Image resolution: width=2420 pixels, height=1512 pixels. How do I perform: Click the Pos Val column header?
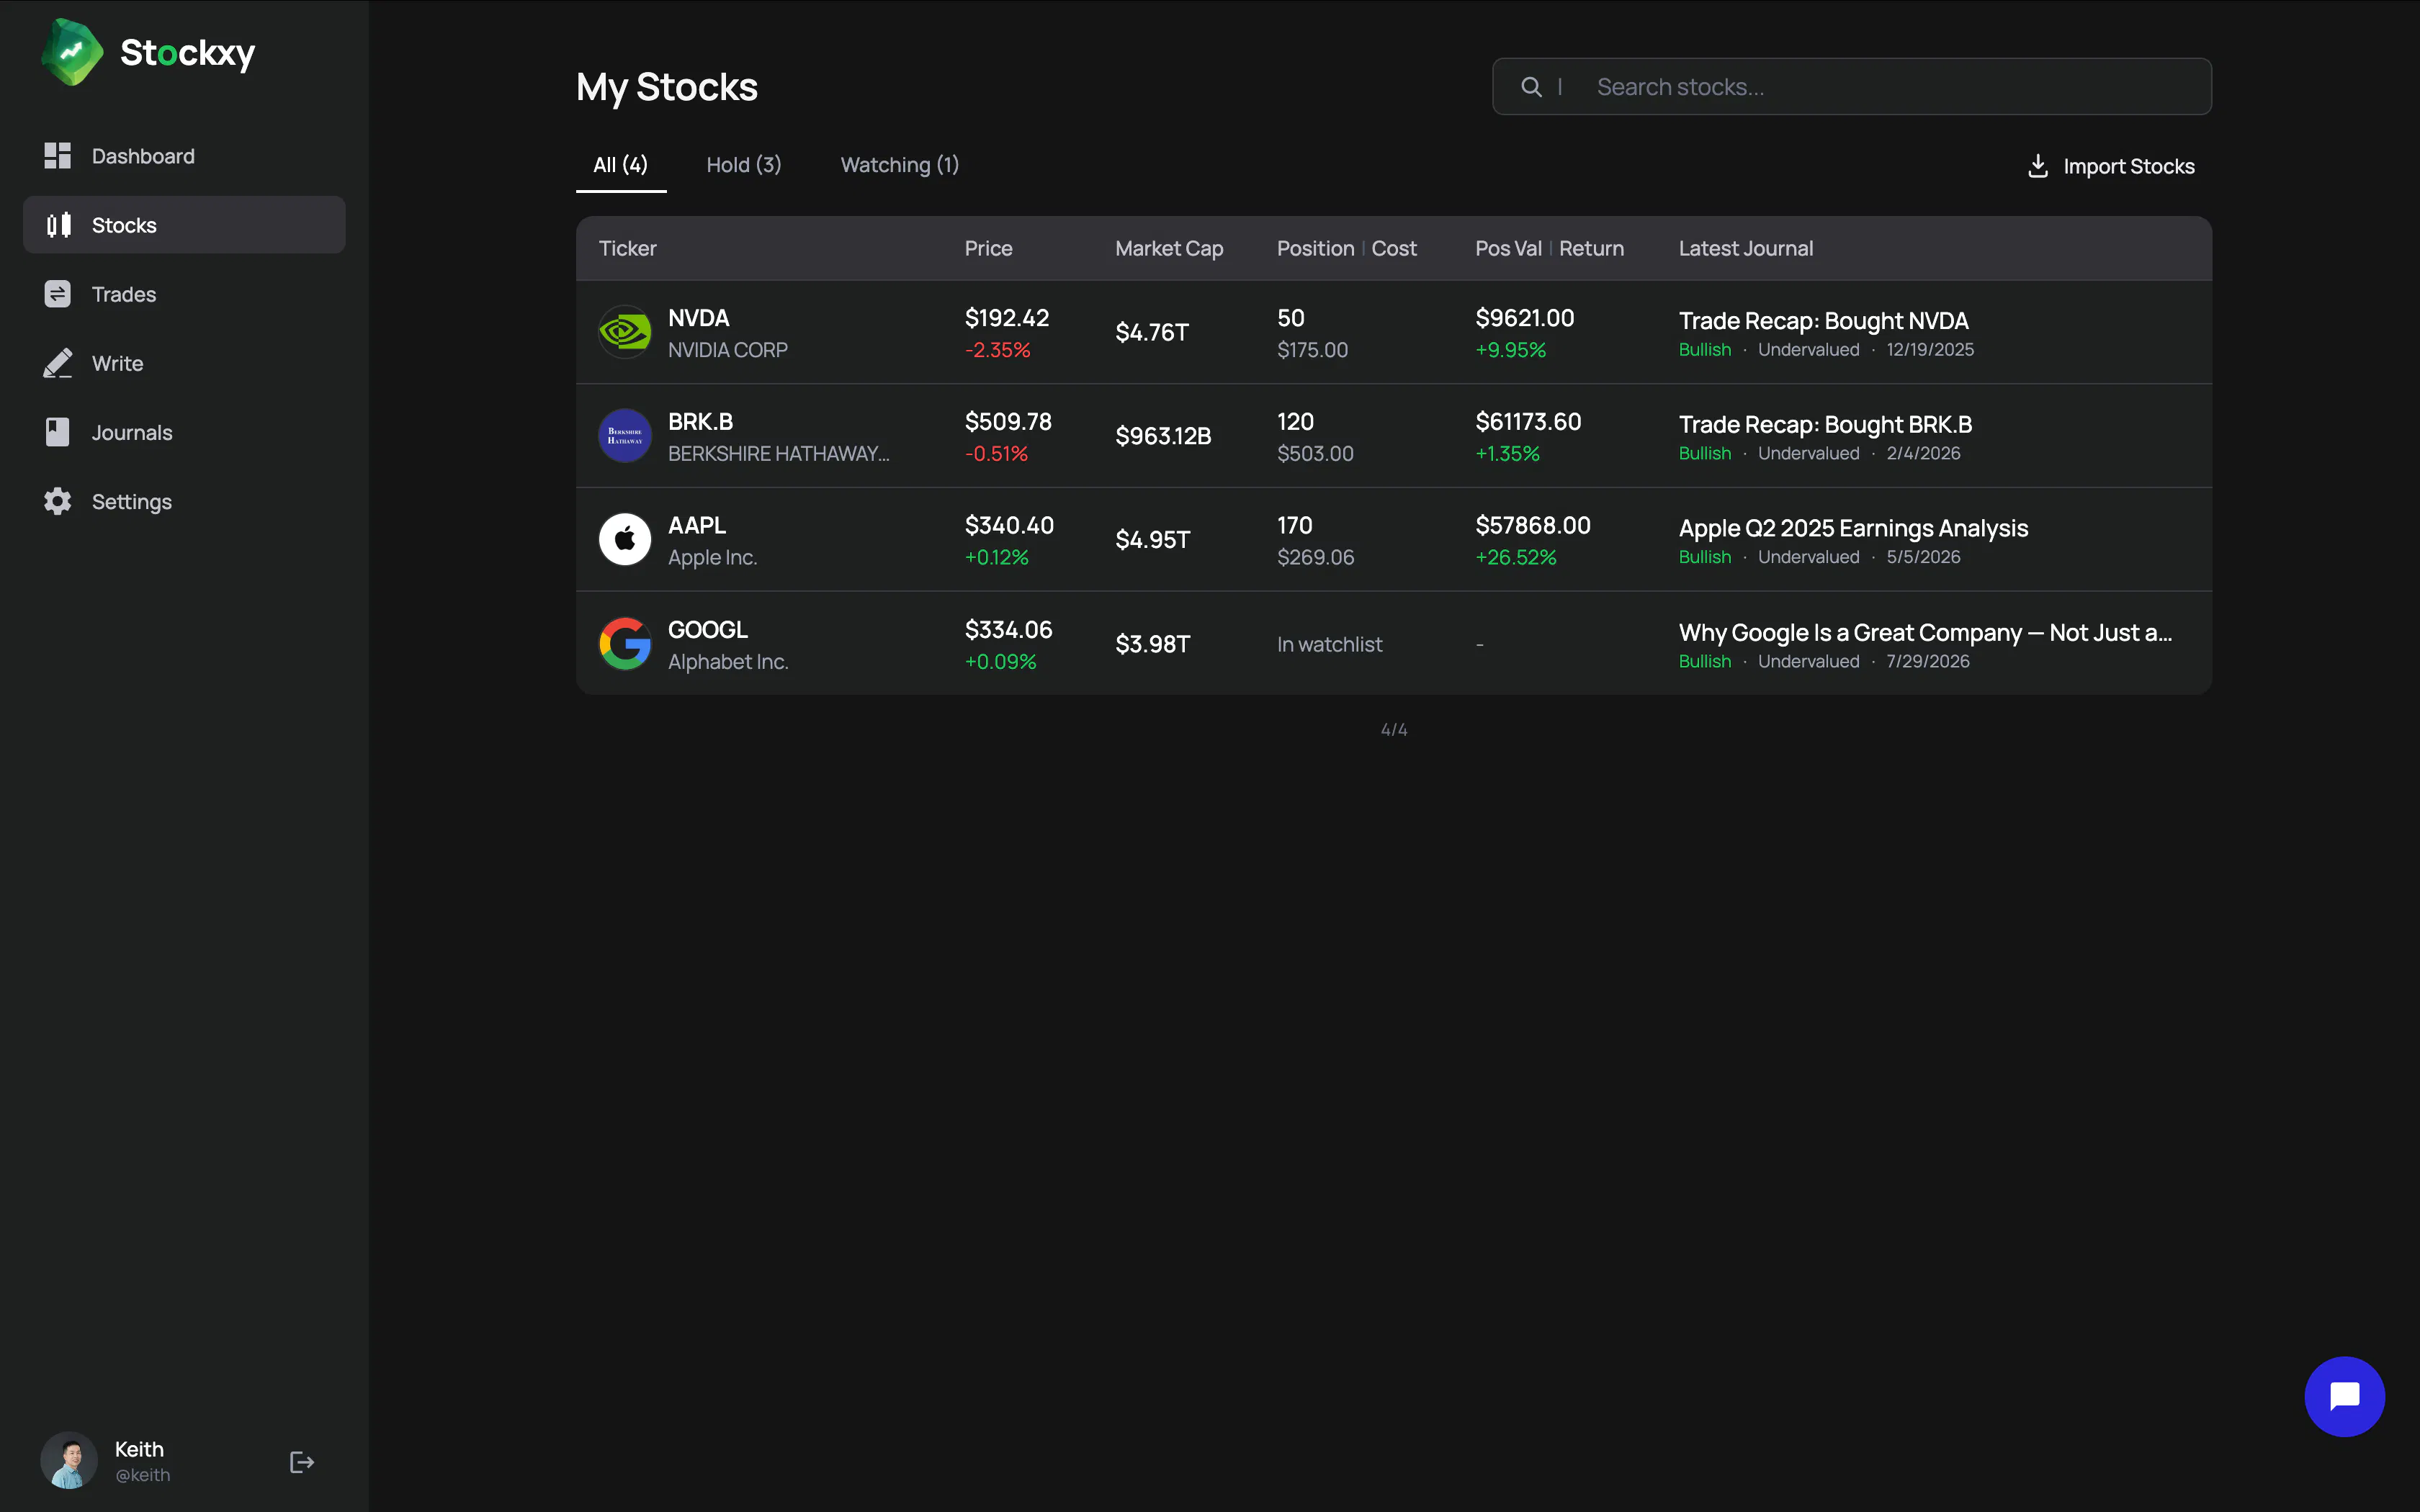point(1508,248)
